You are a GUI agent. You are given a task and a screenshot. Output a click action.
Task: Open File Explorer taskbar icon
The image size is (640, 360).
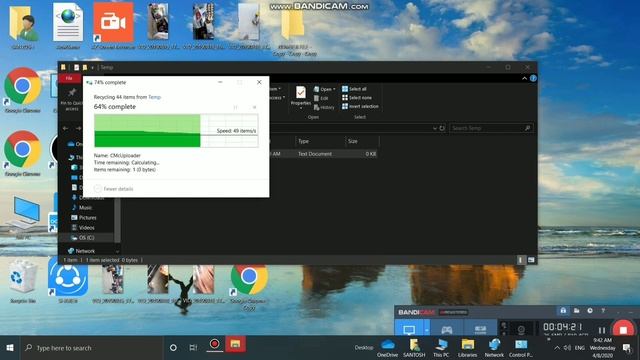pos(235,345)
